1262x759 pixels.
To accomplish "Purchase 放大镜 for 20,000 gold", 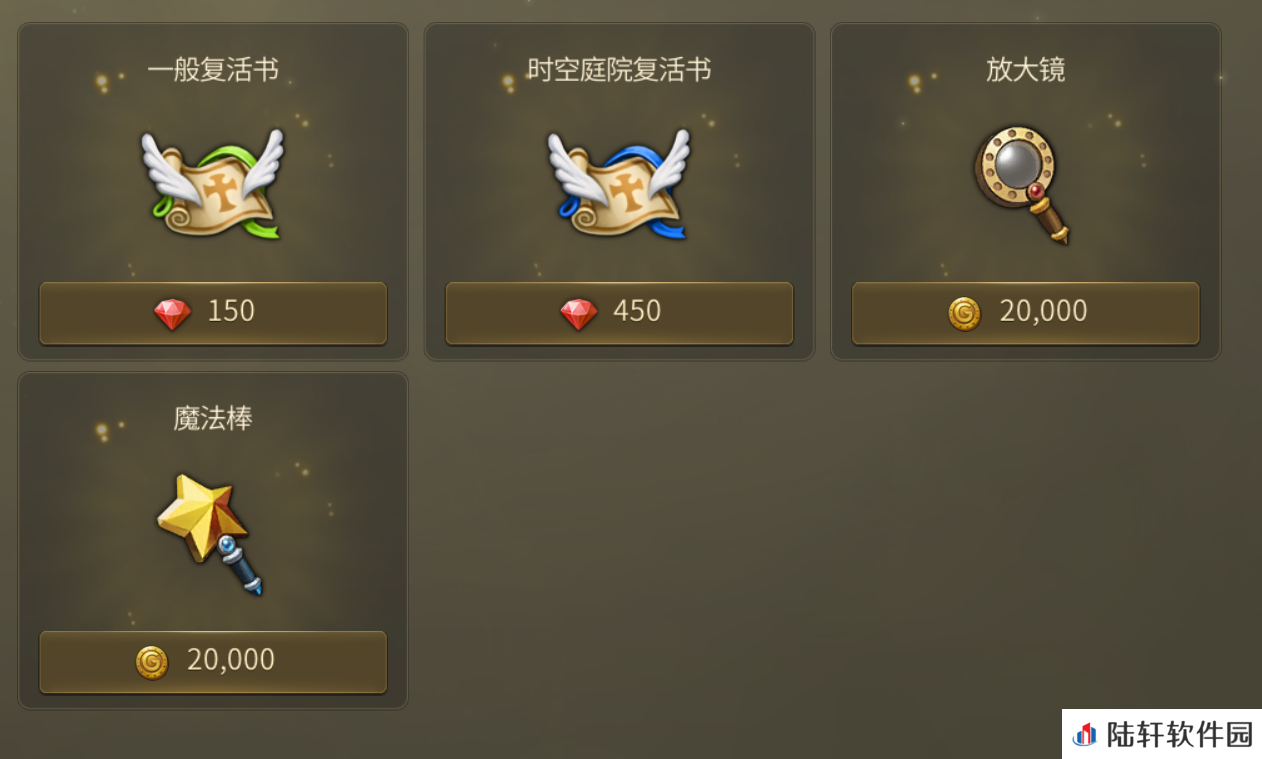I will (x=1025, y=313).
